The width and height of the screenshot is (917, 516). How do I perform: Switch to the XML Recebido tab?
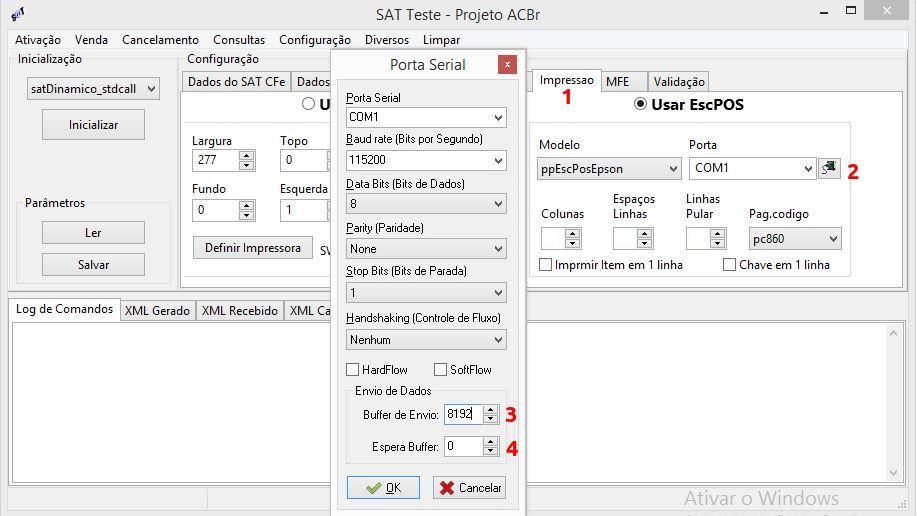(240, 311)
